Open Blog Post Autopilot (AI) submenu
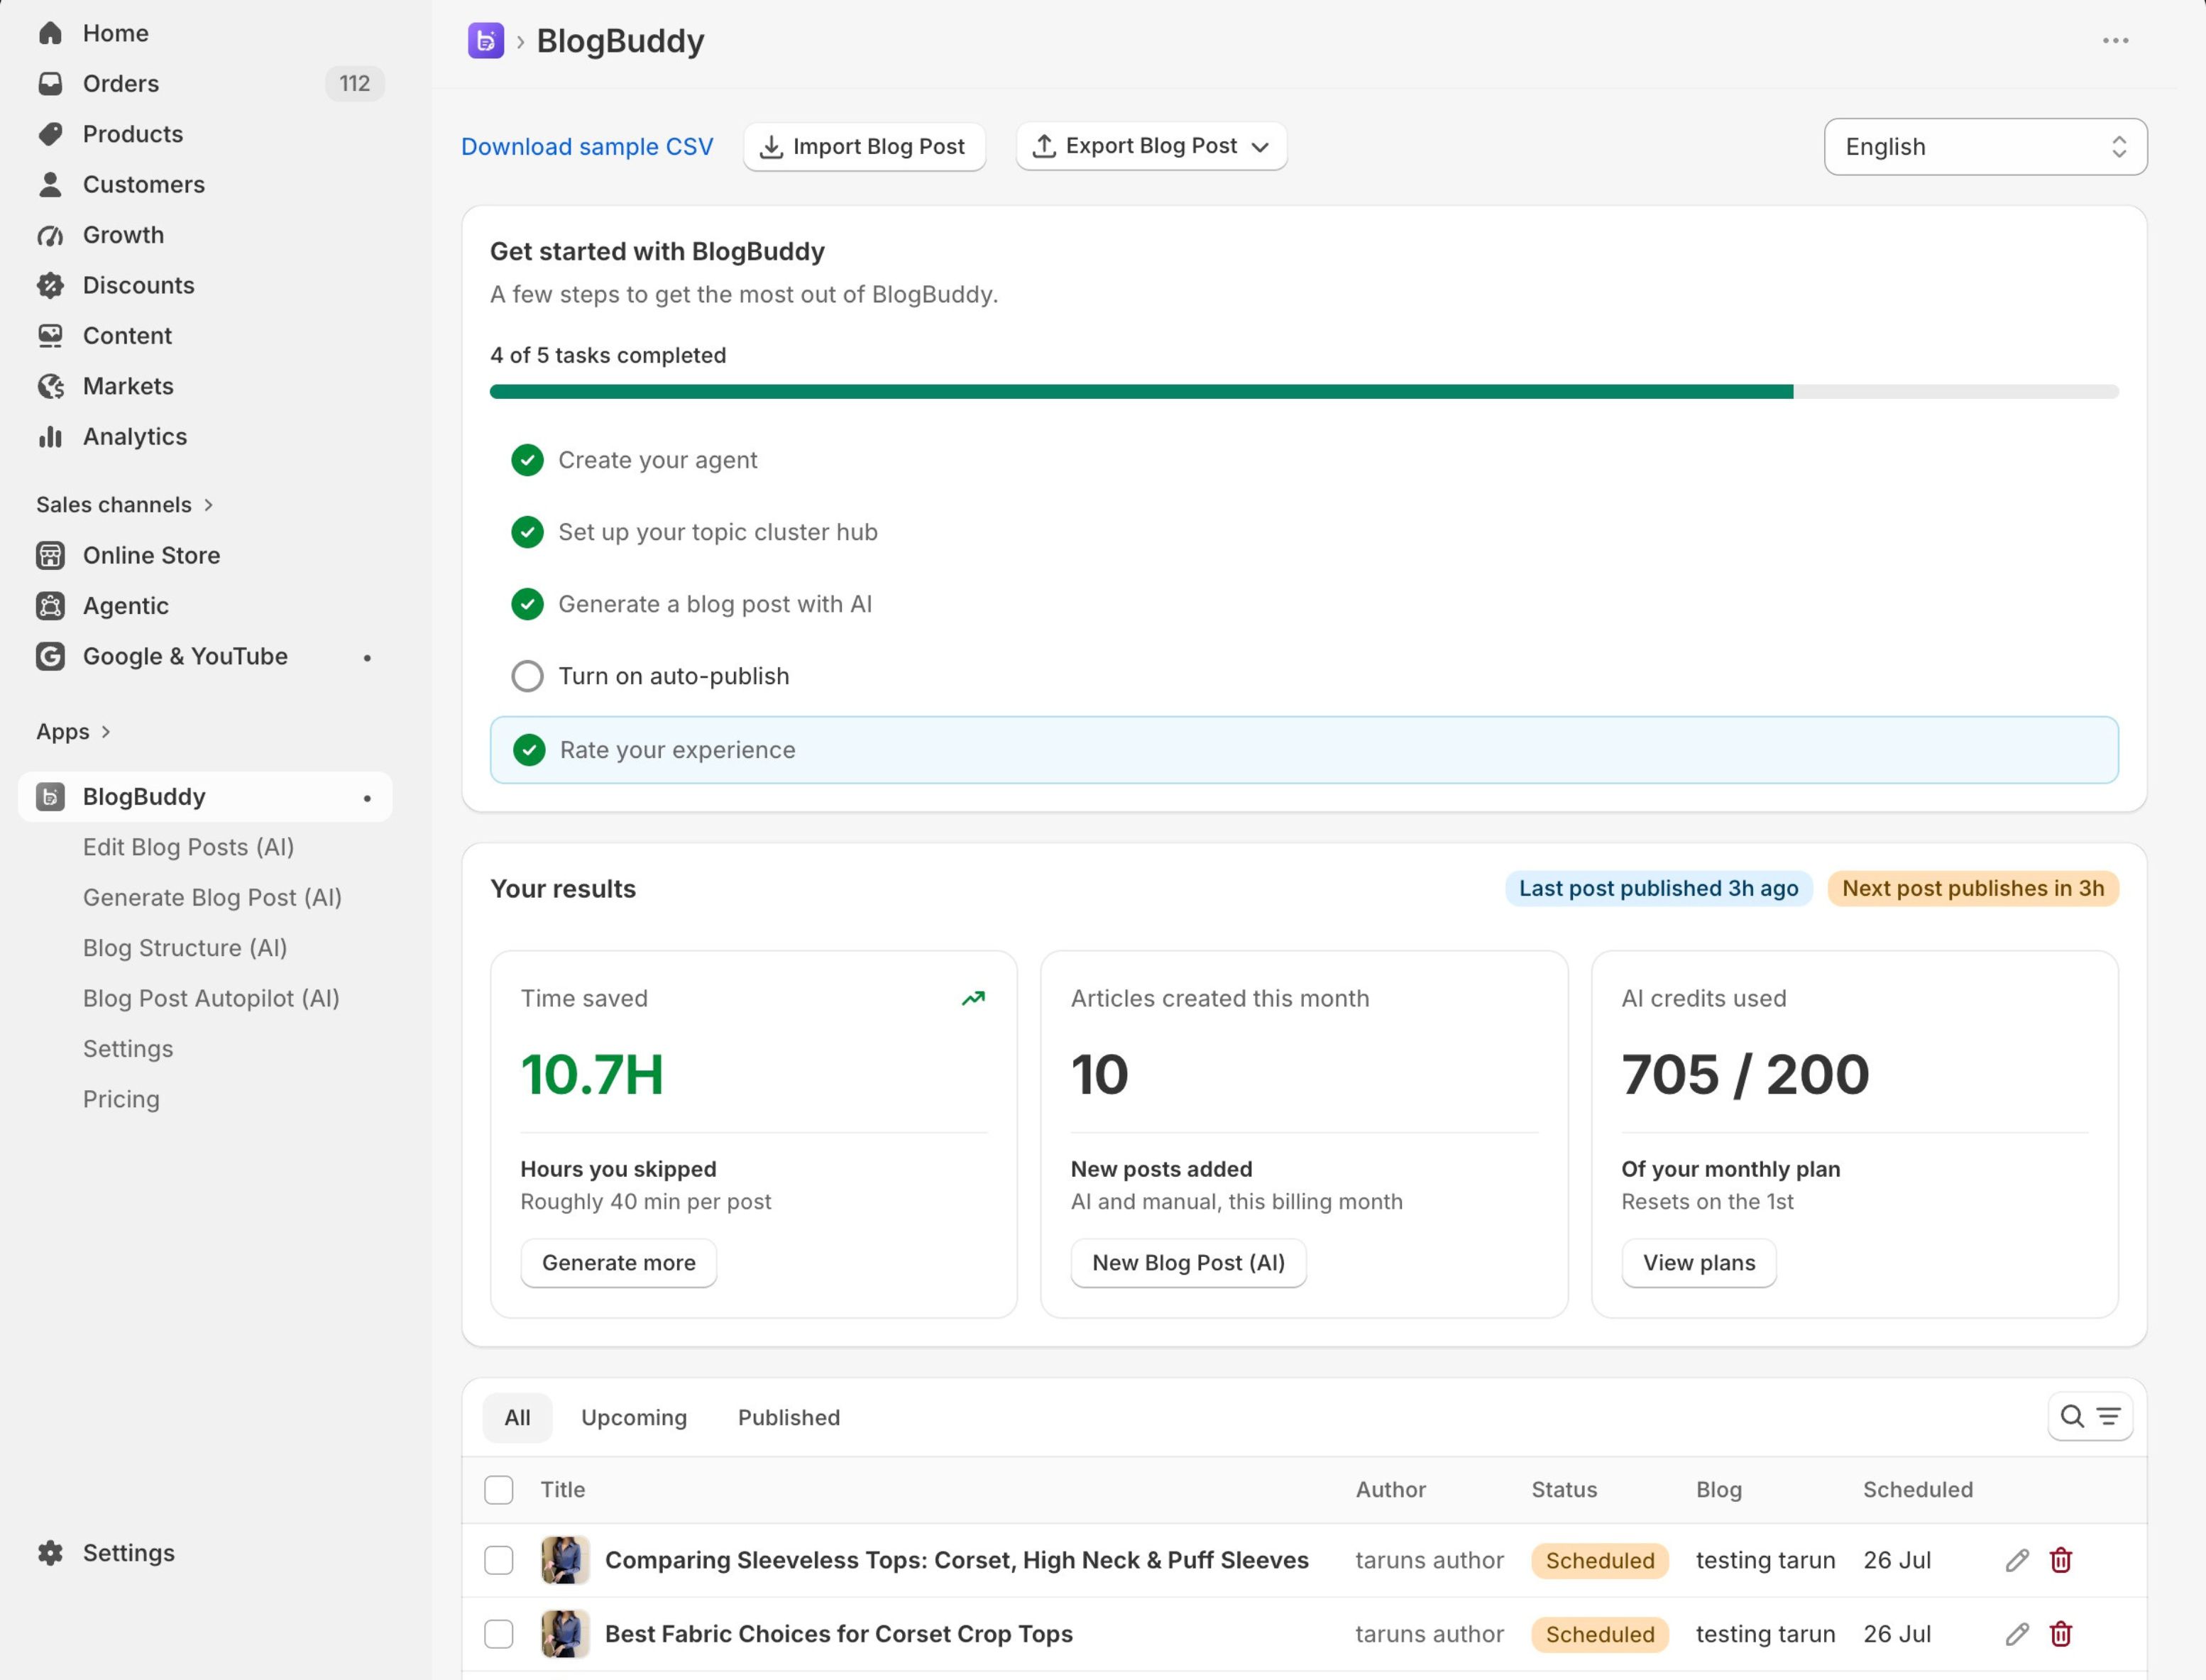 click(x=211, y=998)
